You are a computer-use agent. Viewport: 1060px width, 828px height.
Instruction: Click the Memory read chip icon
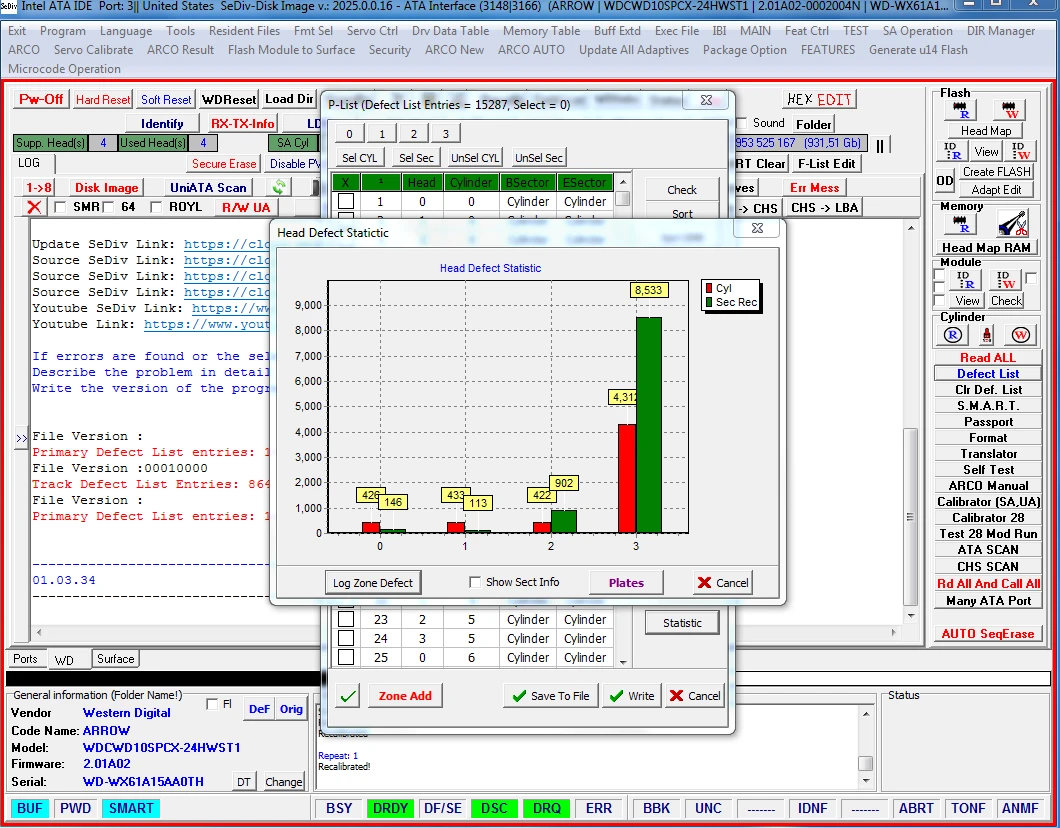[x=961, y=224]
